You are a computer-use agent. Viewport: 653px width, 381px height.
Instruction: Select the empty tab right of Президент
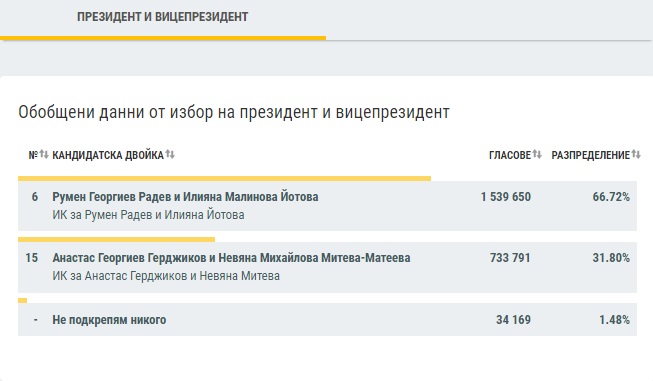(x=489, y=20)
